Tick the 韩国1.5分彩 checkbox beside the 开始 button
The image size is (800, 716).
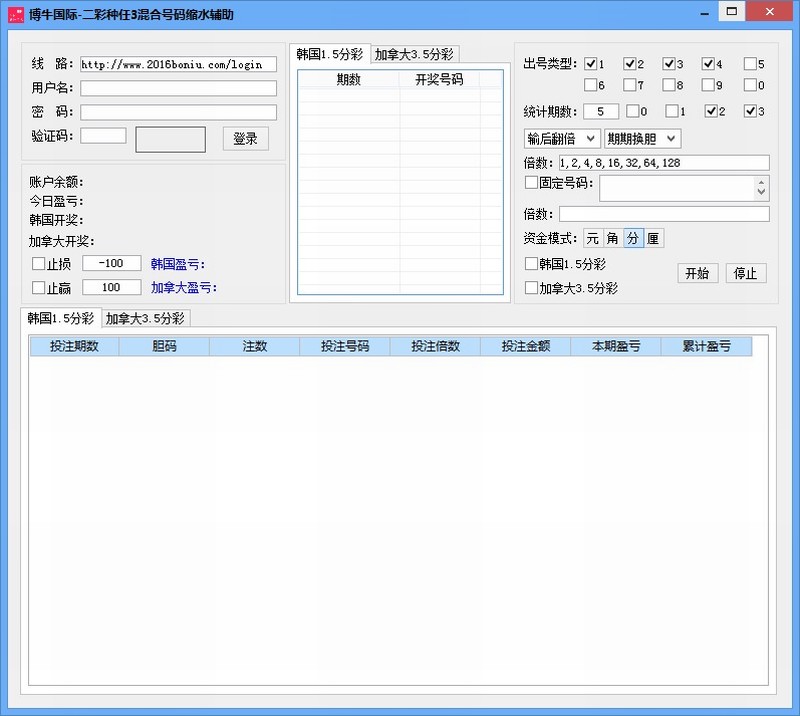pyautogui.click(x=532, y=265)
